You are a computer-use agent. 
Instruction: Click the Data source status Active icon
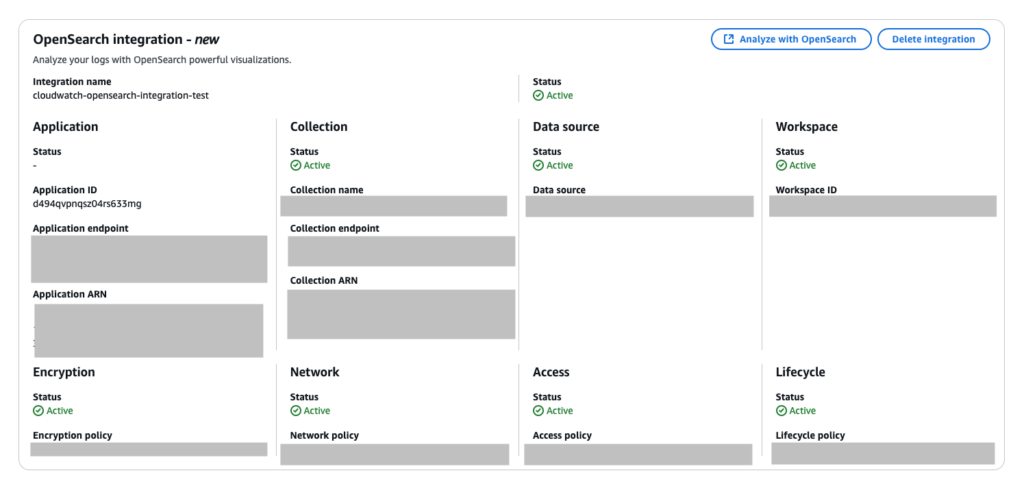(x=538, y=166)
